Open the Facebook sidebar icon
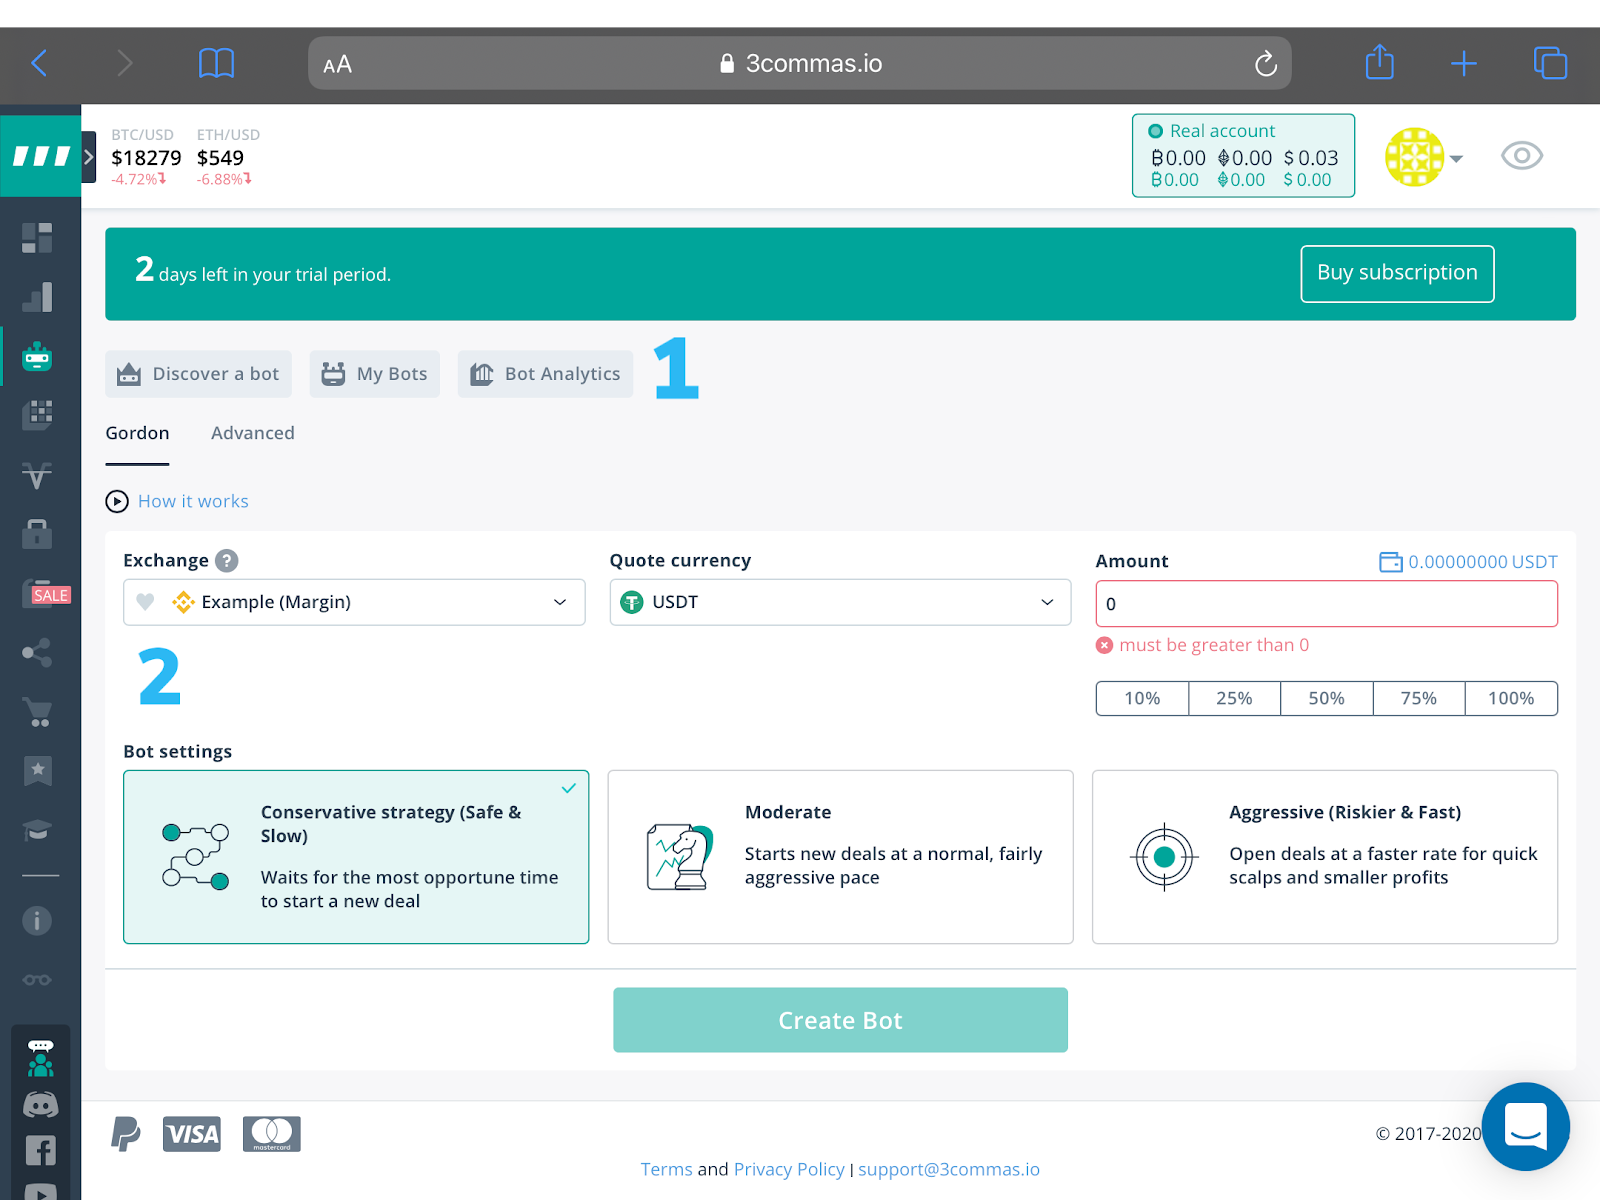Viewport: 1600px width, 1200px height. click(x=41, y=1151)
